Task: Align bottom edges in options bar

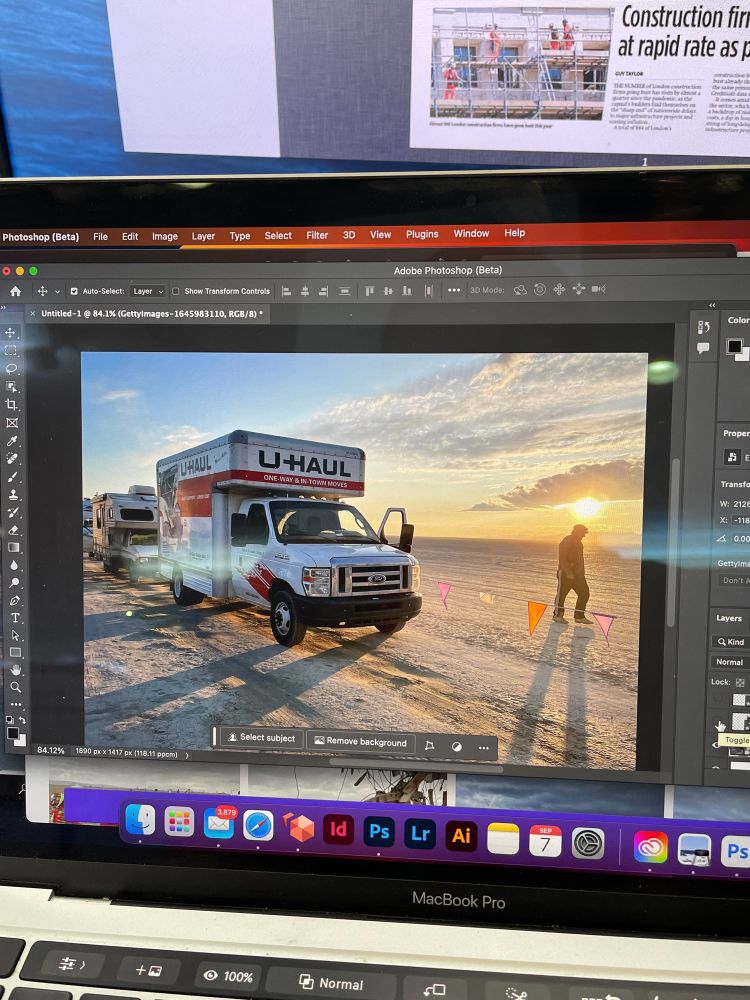Action: [x=407, y=291]
